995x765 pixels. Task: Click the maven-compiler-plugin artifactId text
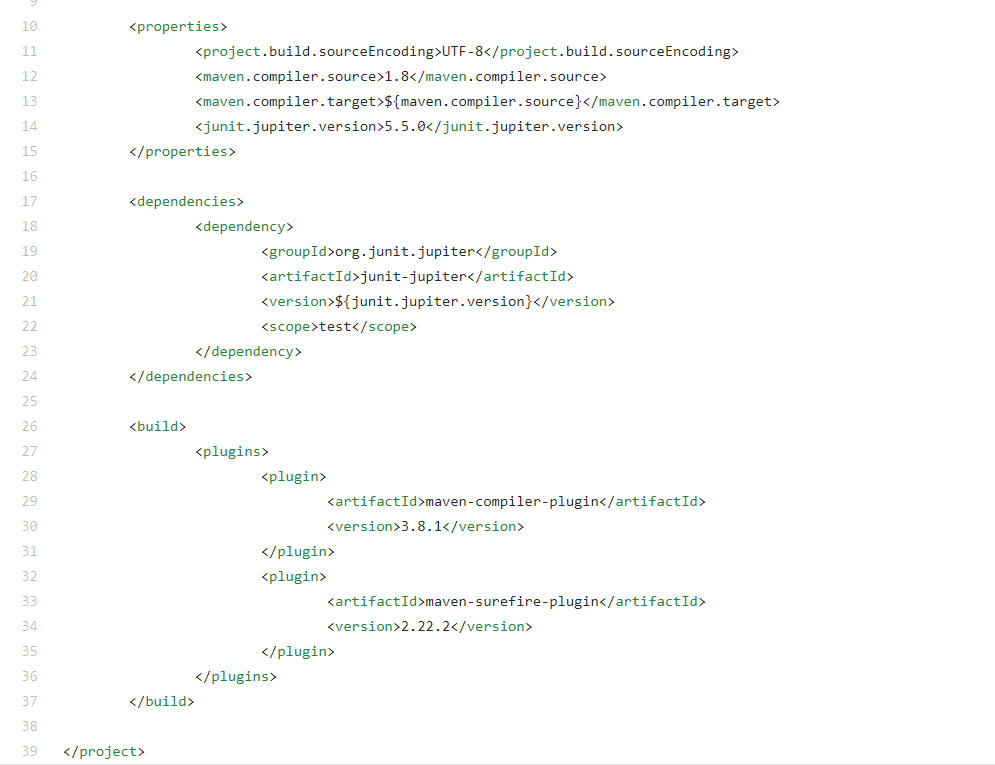(x=512, y=502)
